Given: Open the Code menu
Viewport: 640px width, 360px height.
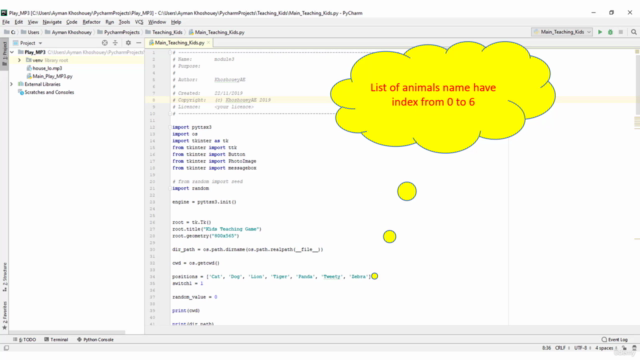Looking at the screenshot, I should 71,22.
